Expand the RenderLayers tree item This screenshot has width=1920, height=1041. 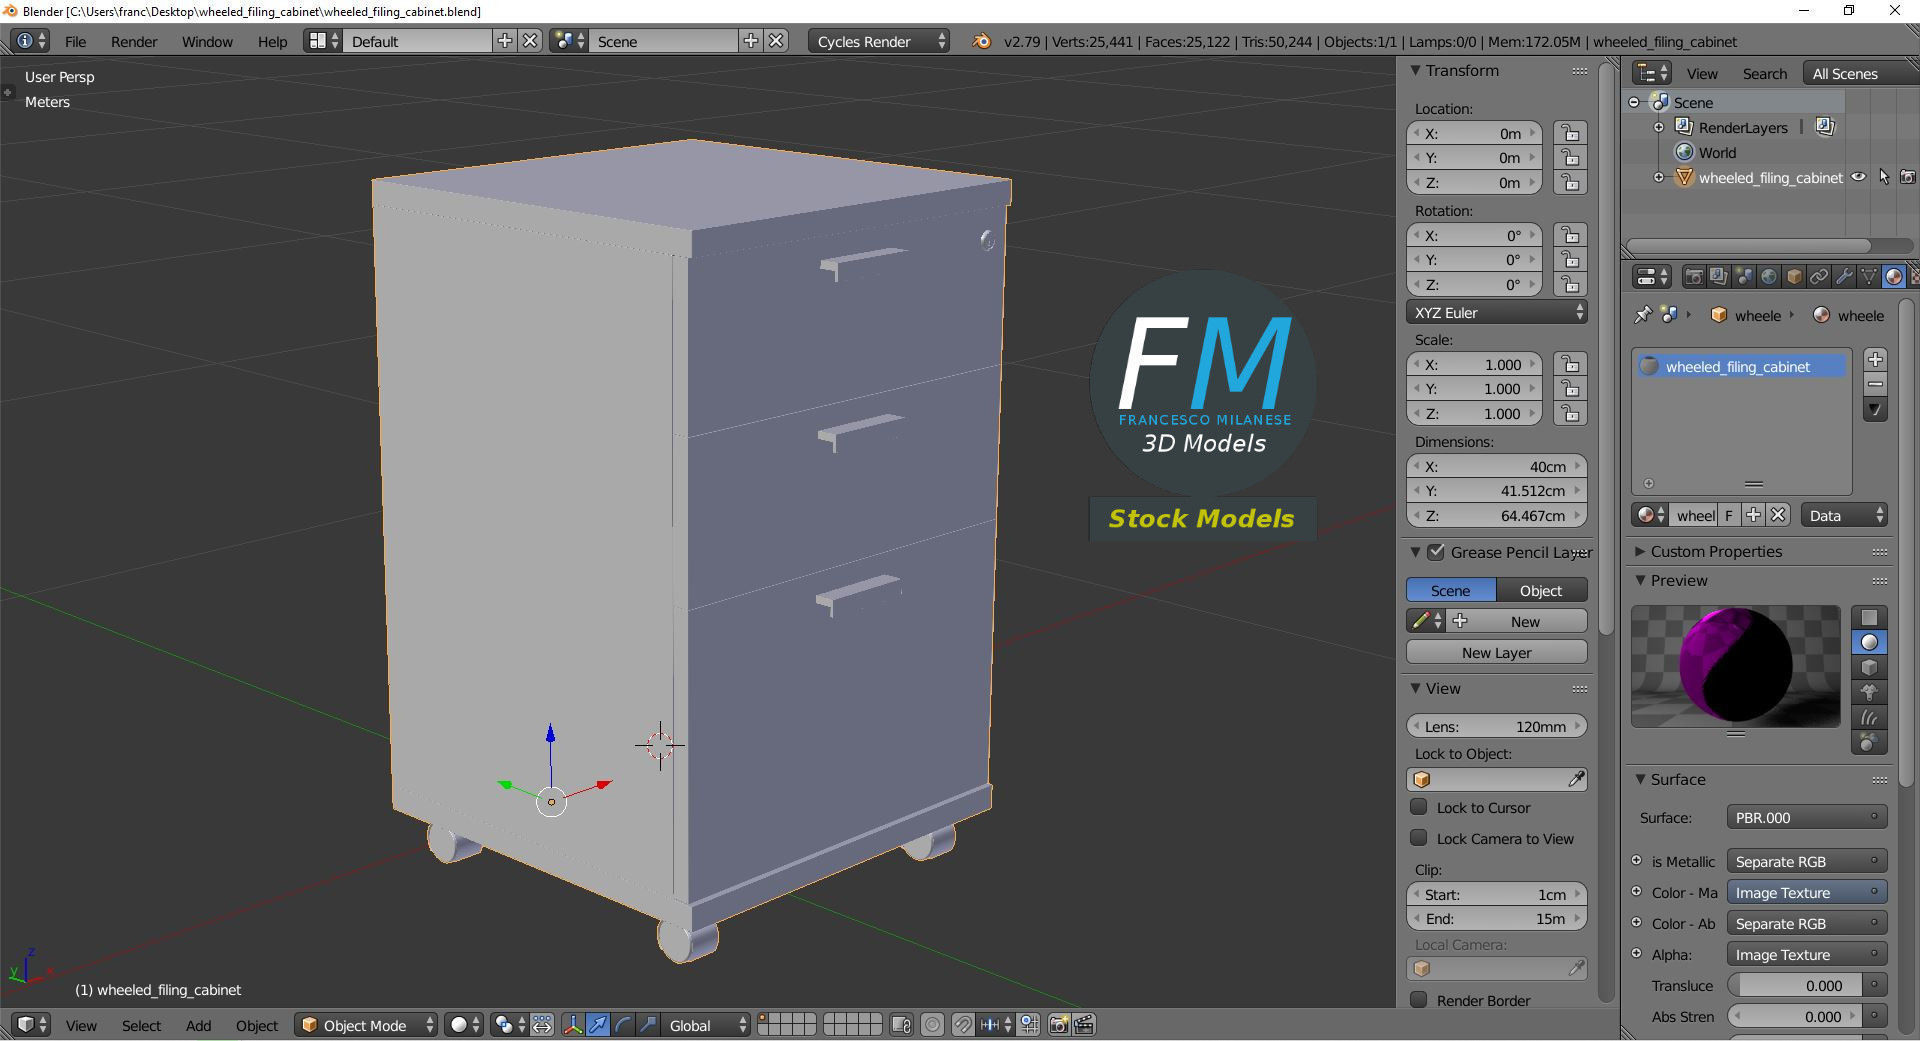point(1659,127)
